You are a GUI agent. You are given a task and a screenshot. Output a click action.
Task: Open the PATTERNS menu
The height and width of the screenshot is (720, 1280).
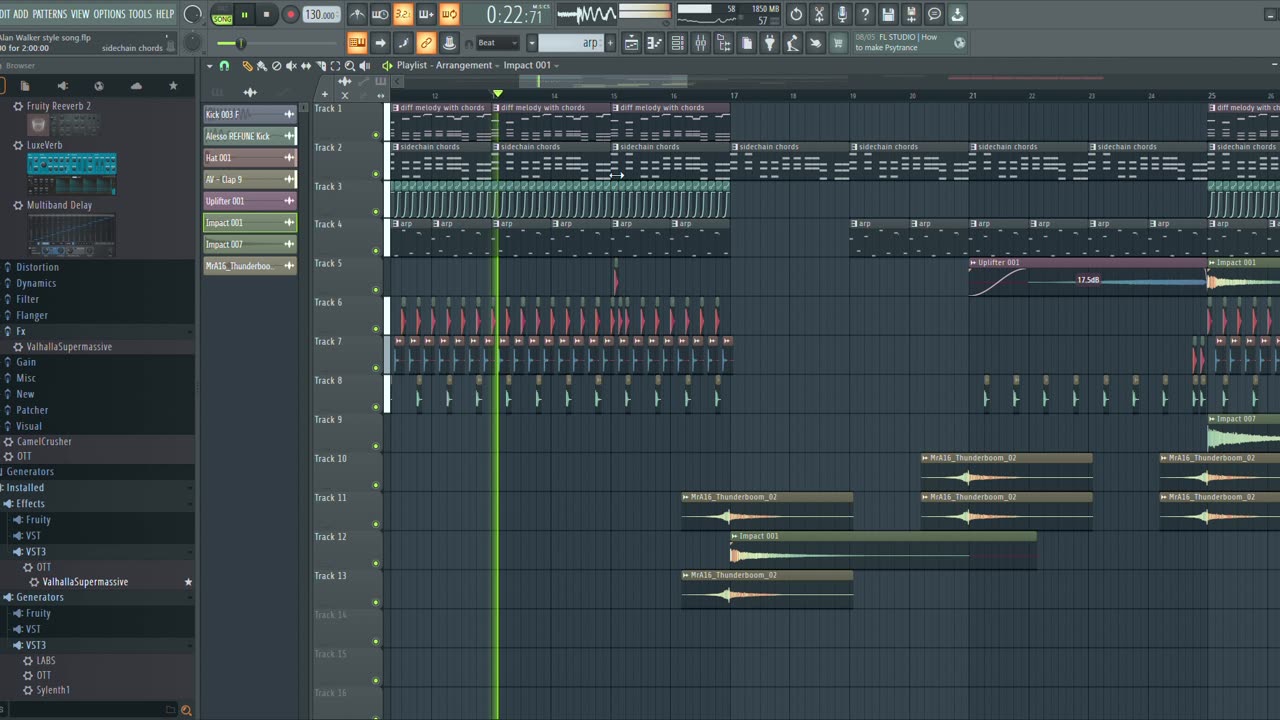49,14
